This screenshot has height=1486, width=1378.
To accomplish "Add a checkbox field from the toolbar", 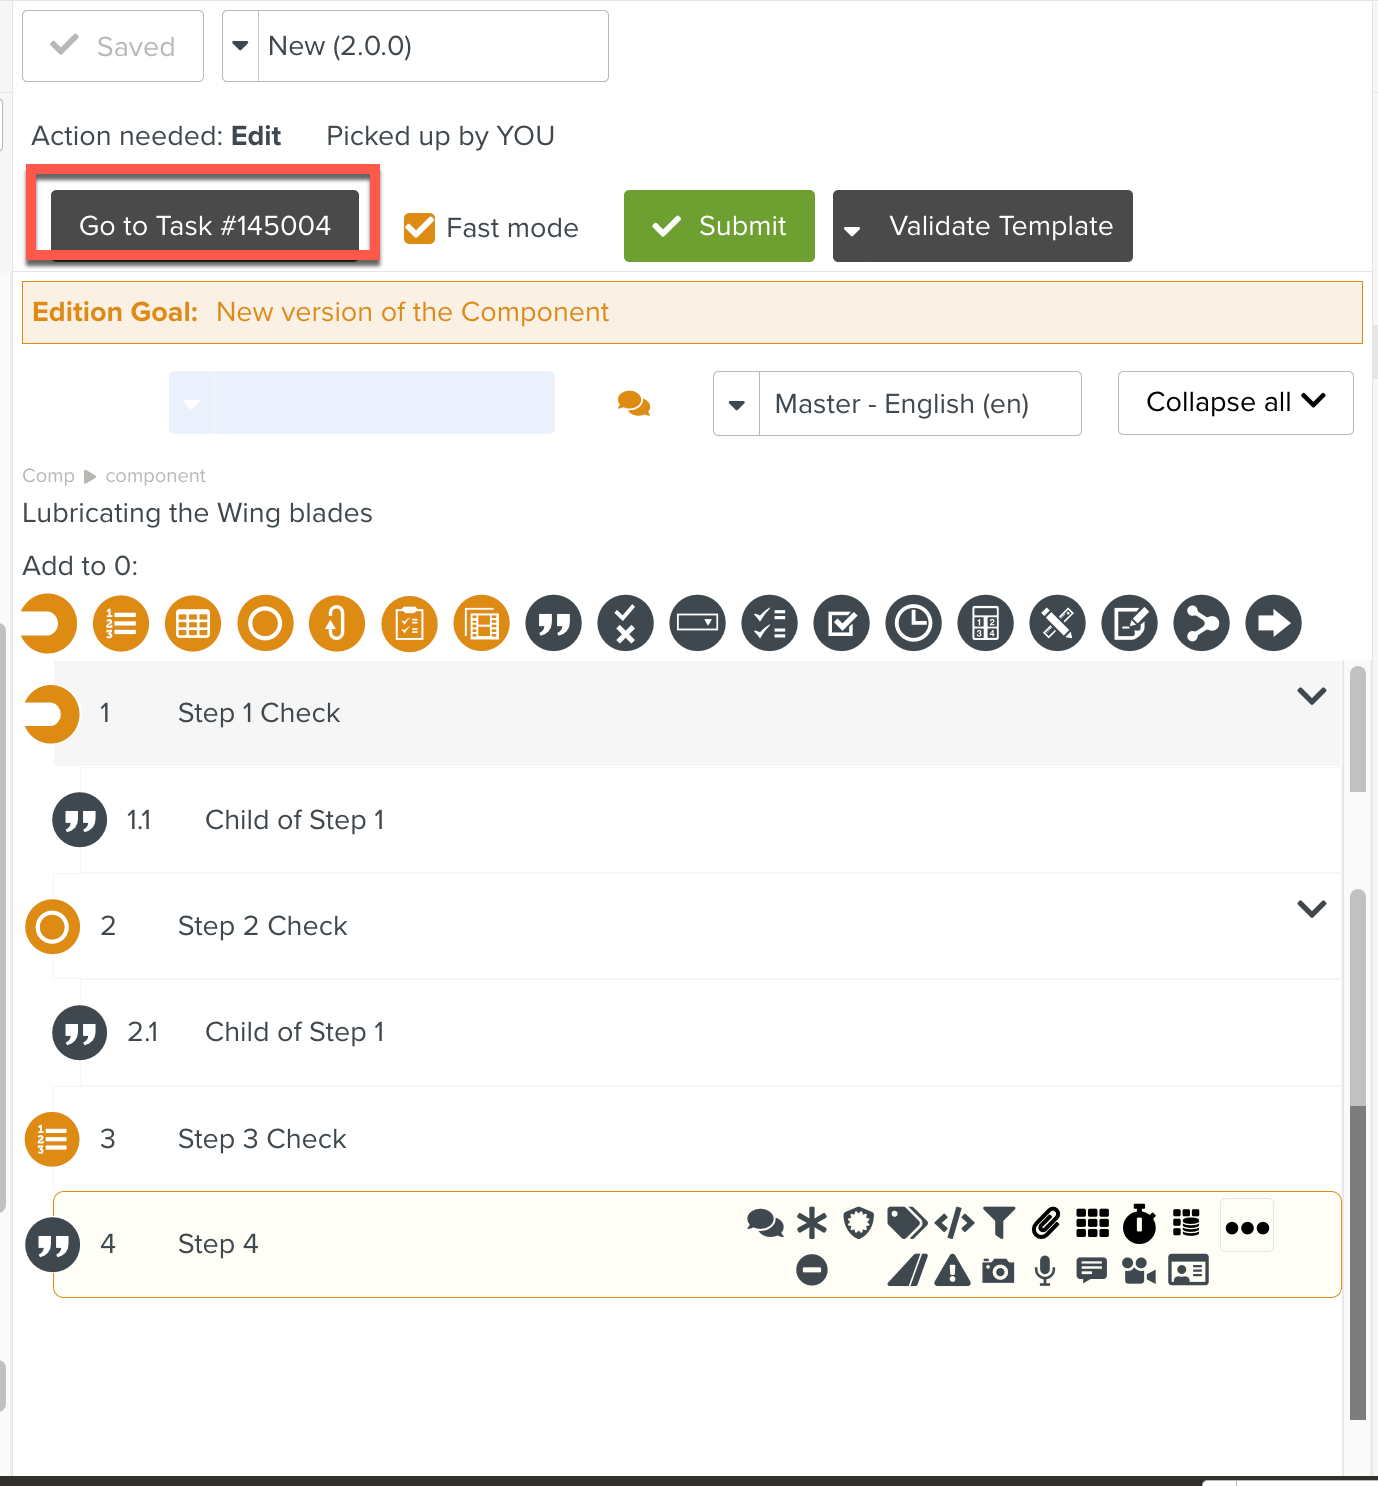I will (x=841, y=624).
